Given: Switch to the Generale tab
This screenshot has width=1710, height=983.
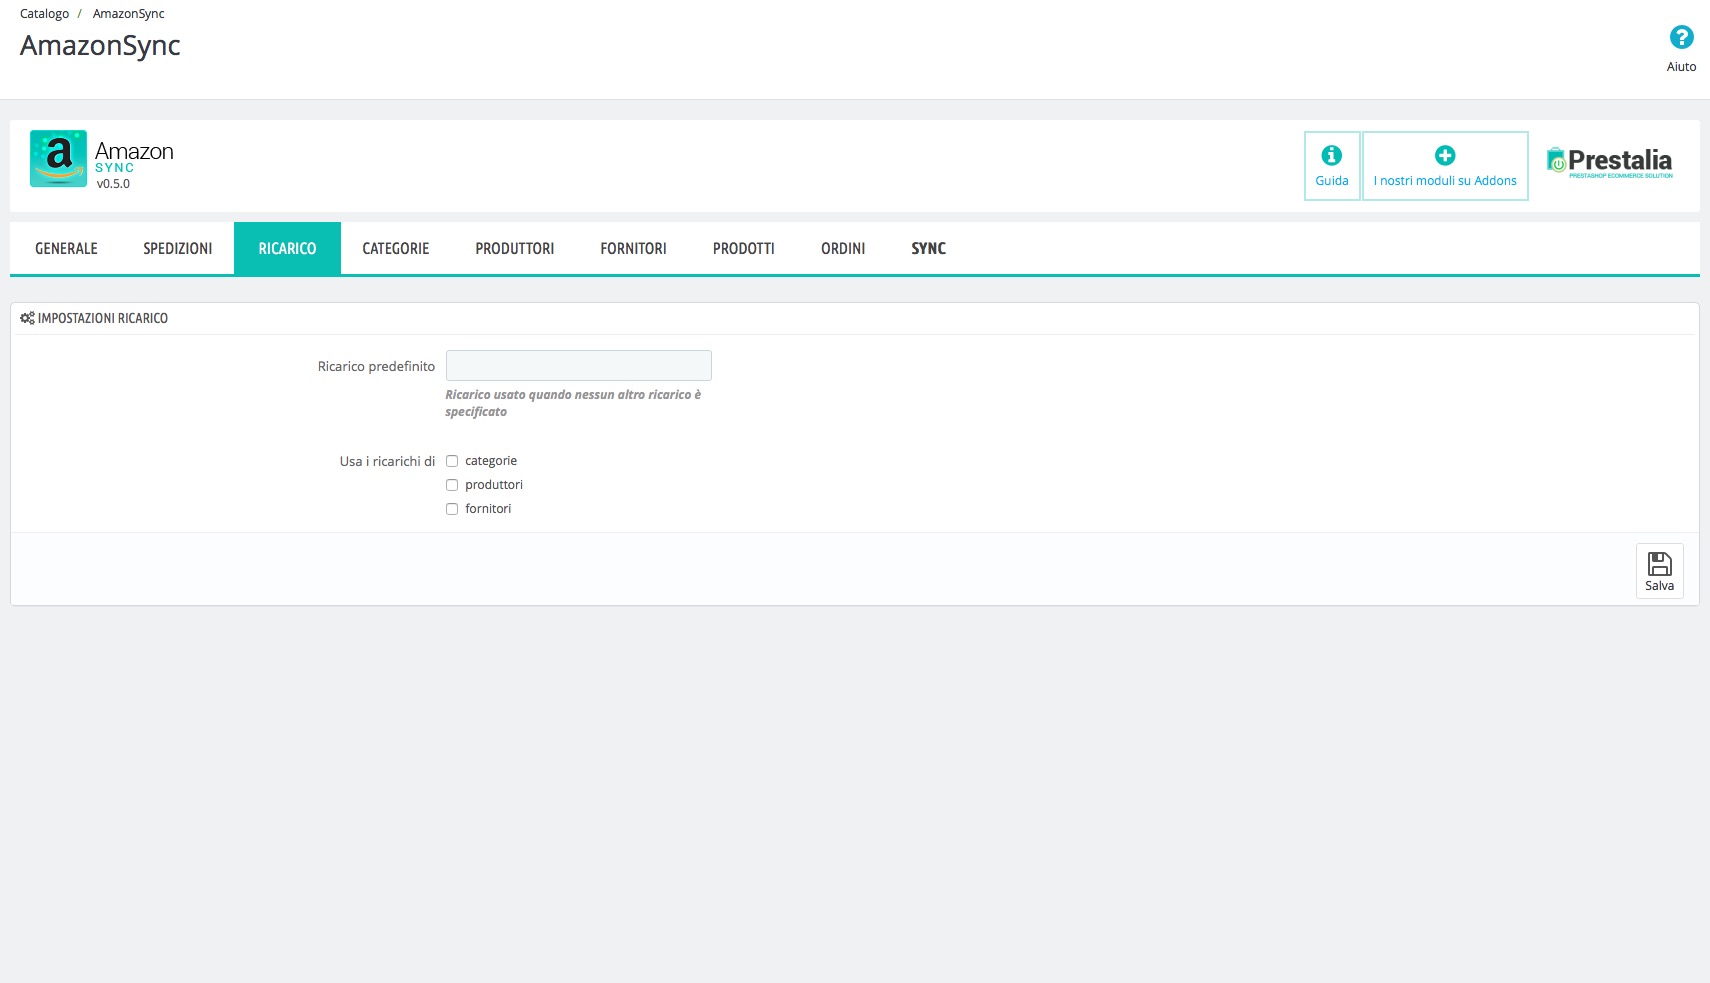Looking at the screenshot, I should click(x=66, y=248).
